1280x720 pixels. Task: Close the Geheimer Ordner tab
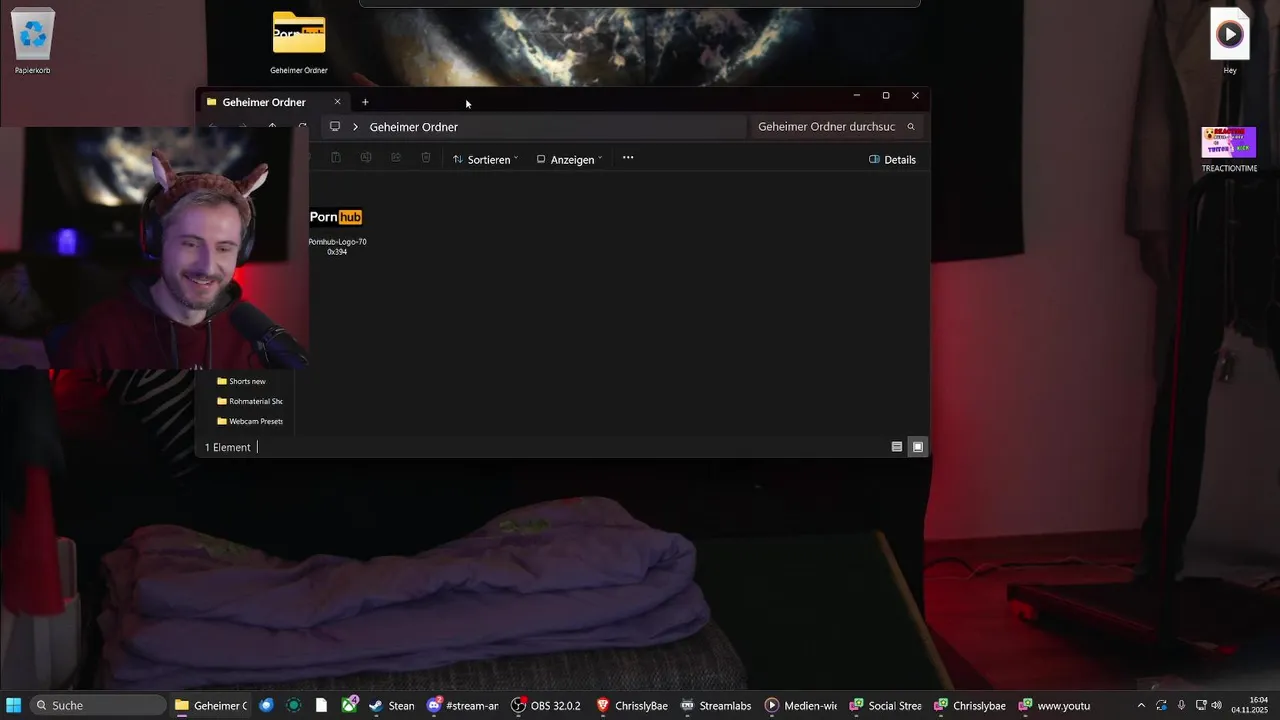(x=337, y=102)
